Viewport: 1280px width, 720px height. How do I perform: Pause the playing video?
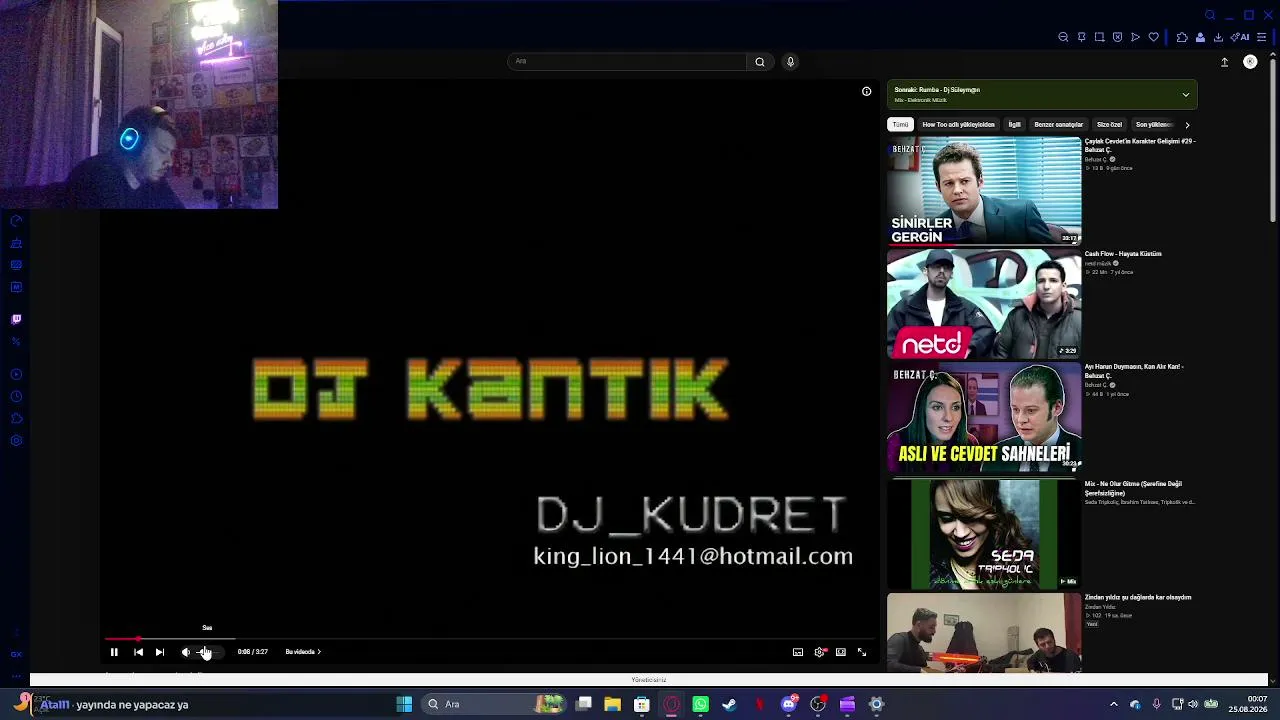pos(114,652)
